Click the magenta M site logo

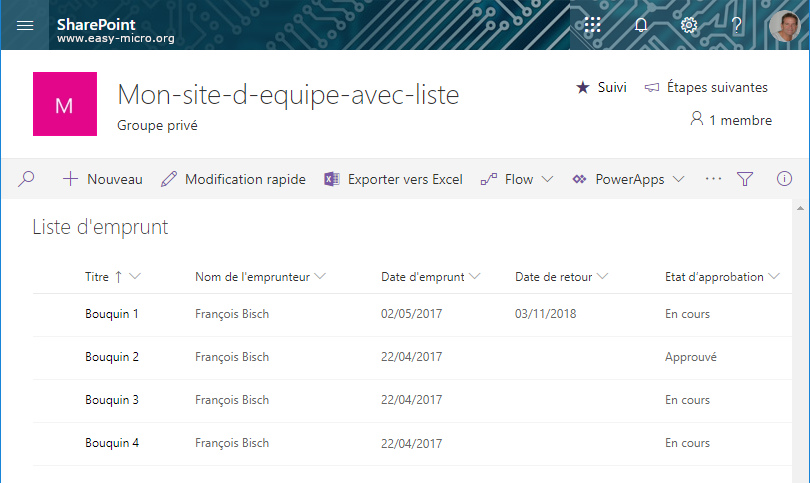click(65, 104)
